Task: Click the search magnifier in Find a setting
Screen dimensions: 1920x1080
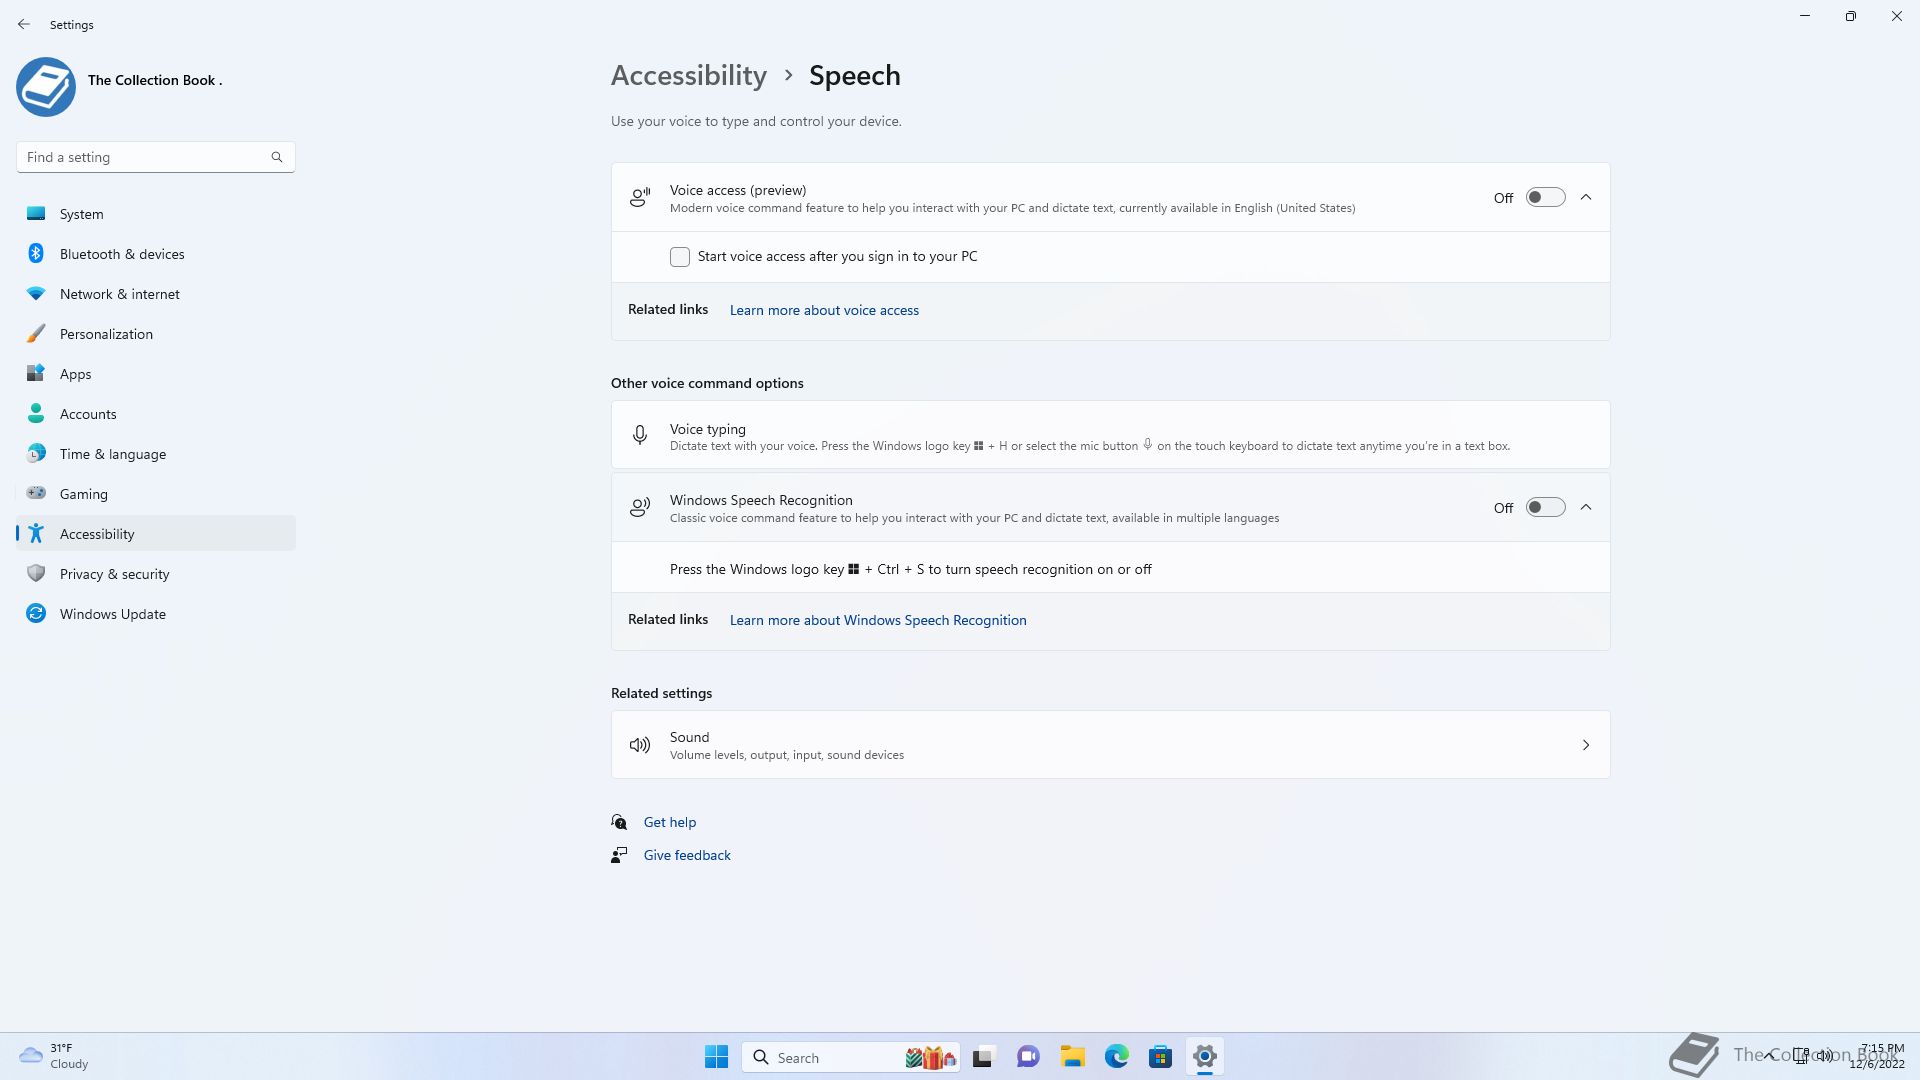Action: [277, 157]
